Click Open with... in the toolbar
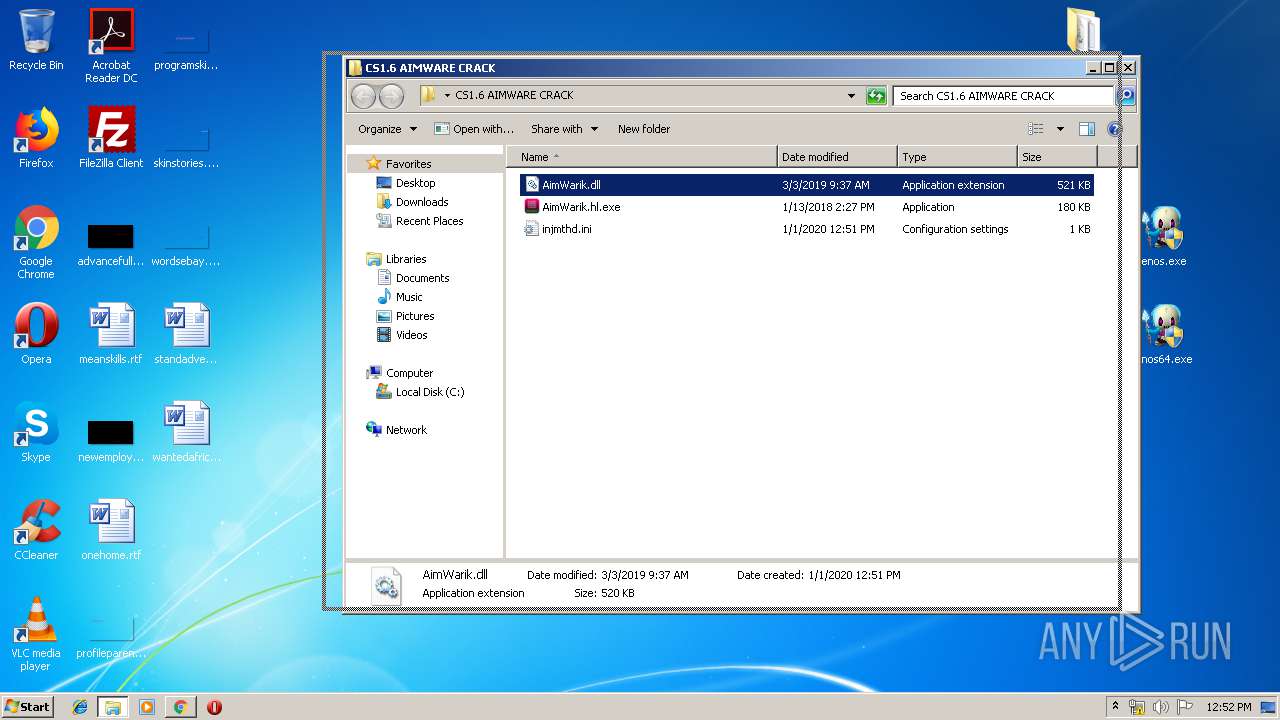This screenshot has height=720, width=1280. pyautogui.click(x=474, y=129)
